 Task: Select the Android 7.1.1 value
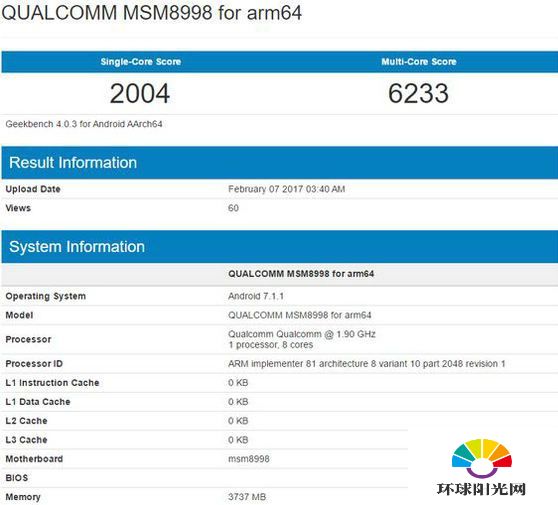256,296
